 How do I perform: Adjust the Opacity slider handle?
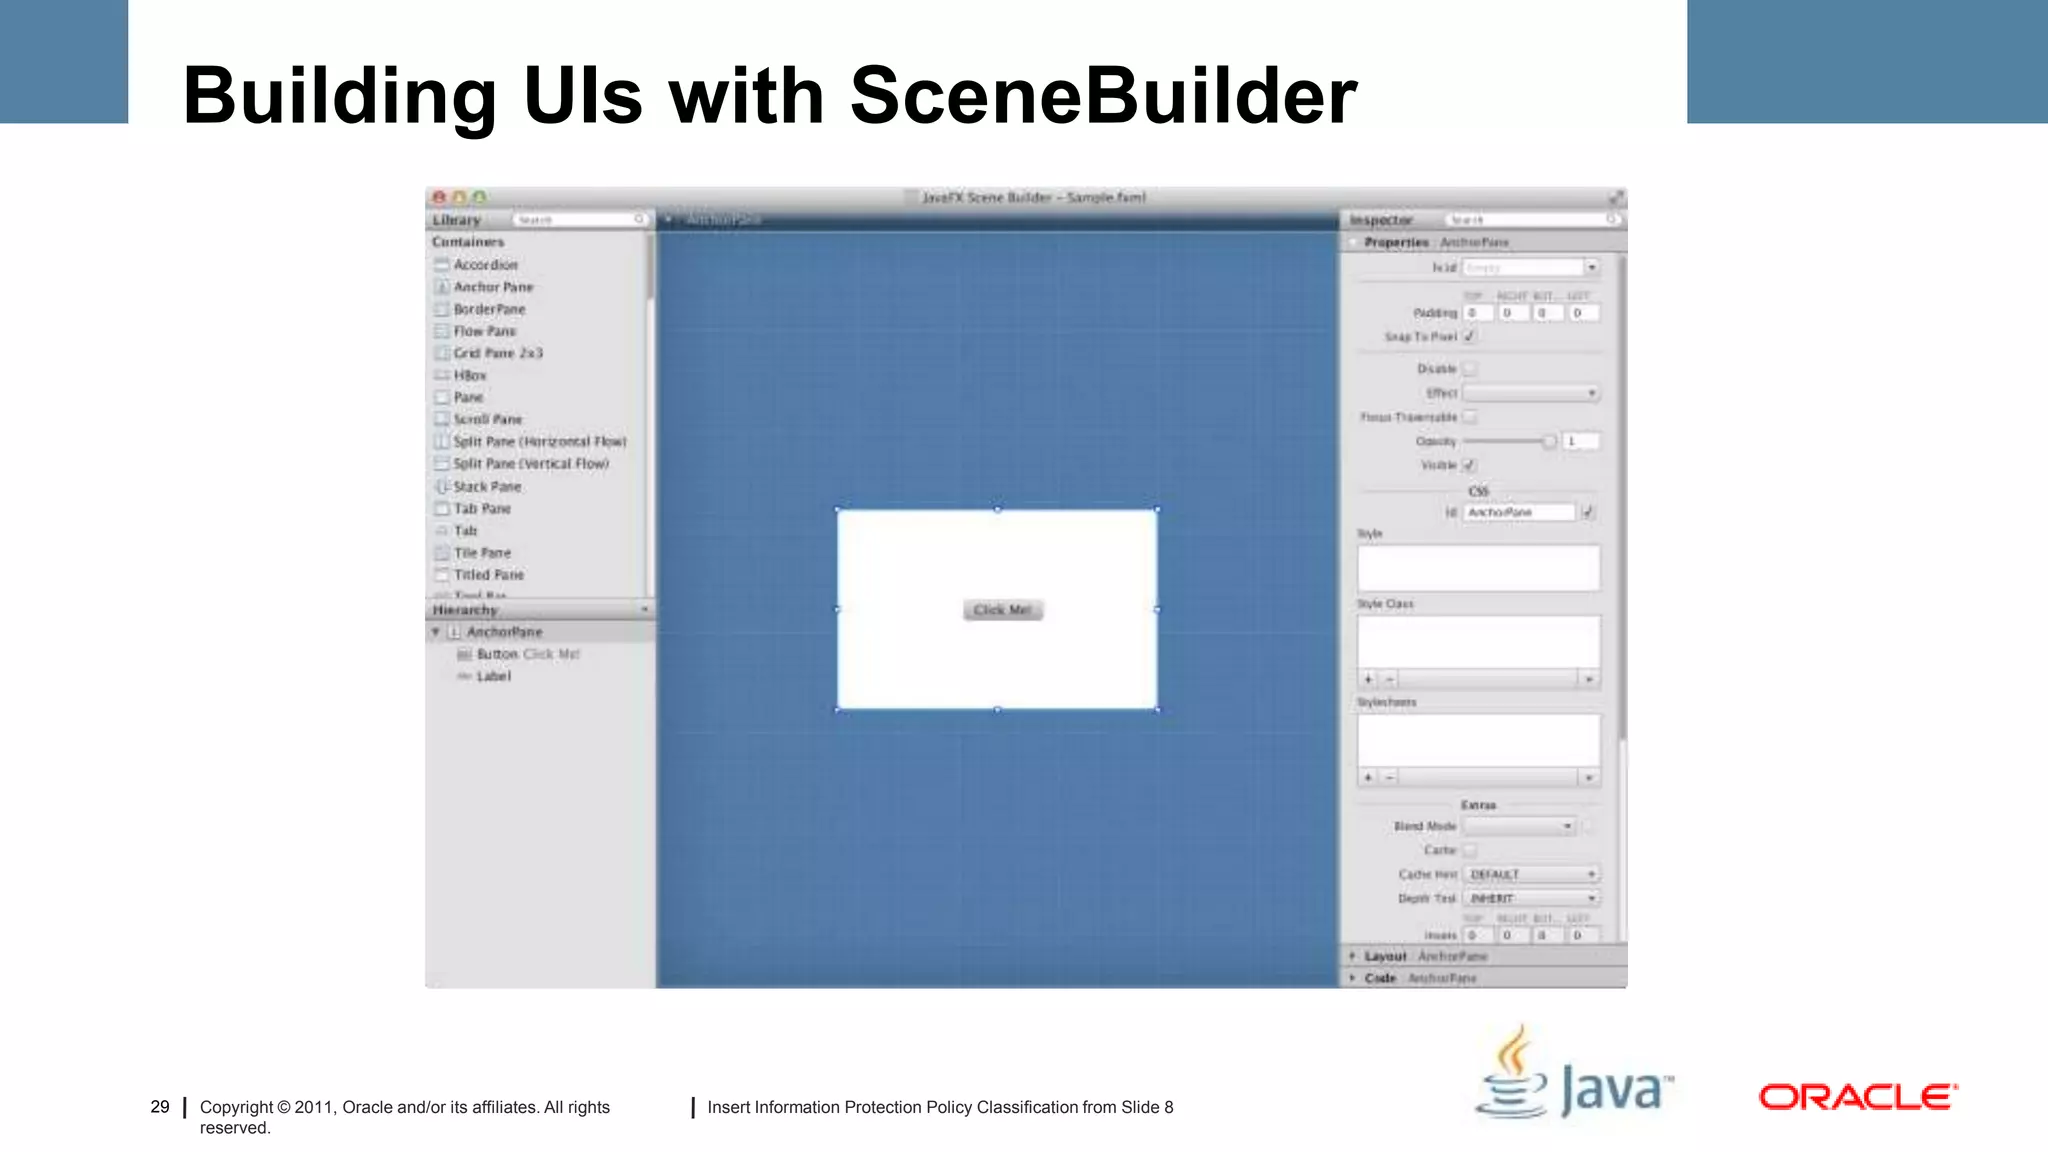pyautogui.click(x=1549, y=441)
